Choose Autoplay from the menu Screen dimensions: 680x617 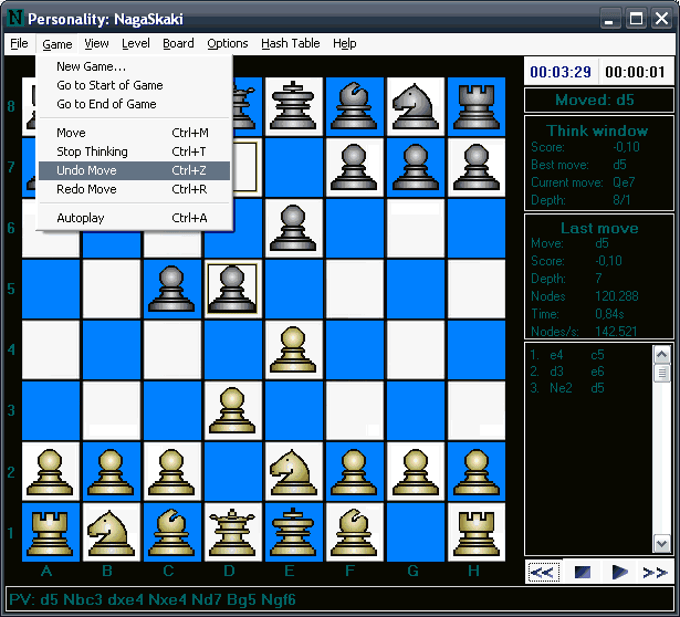point(134,218)
